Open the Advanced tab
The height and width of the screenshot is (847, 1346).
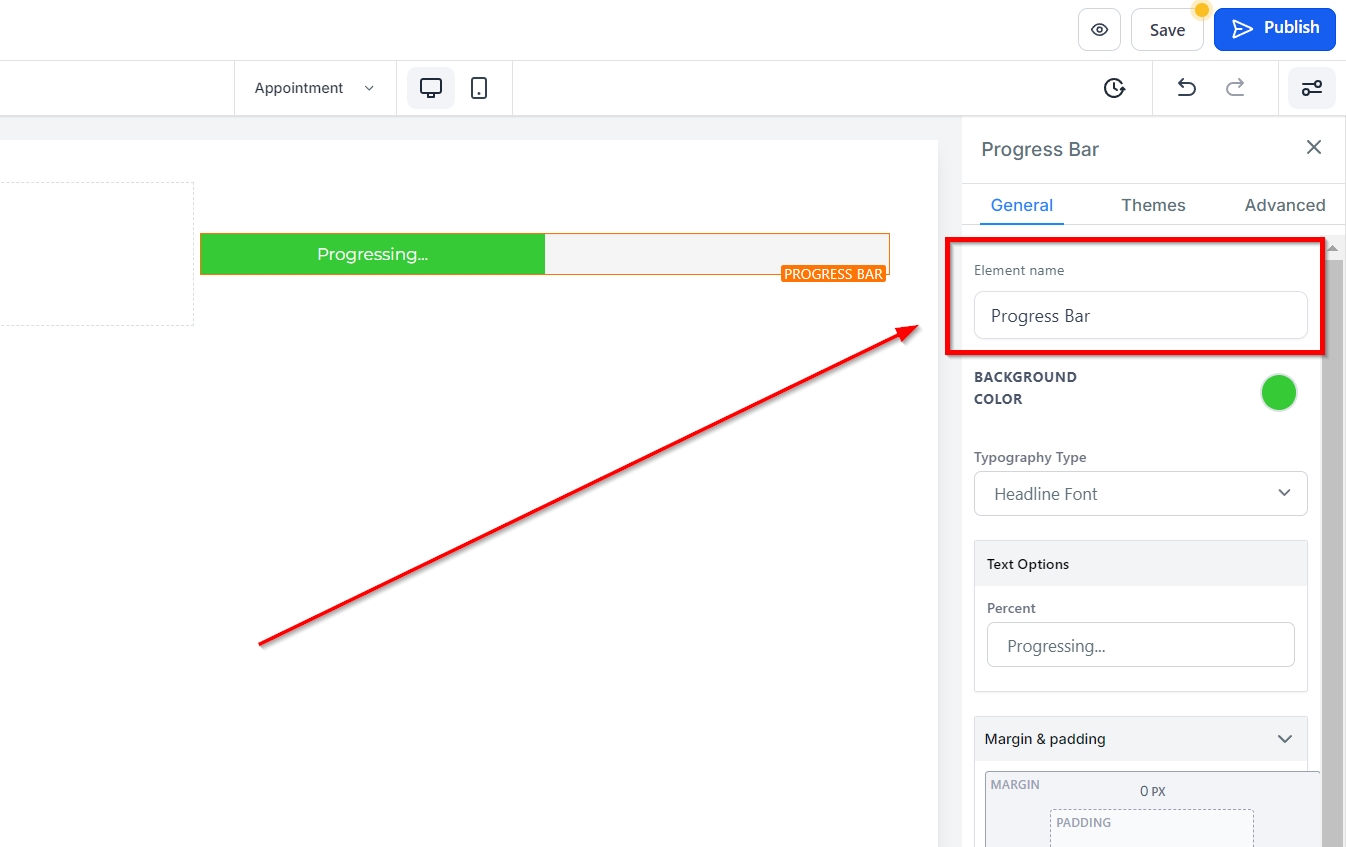coord(1284,205)
